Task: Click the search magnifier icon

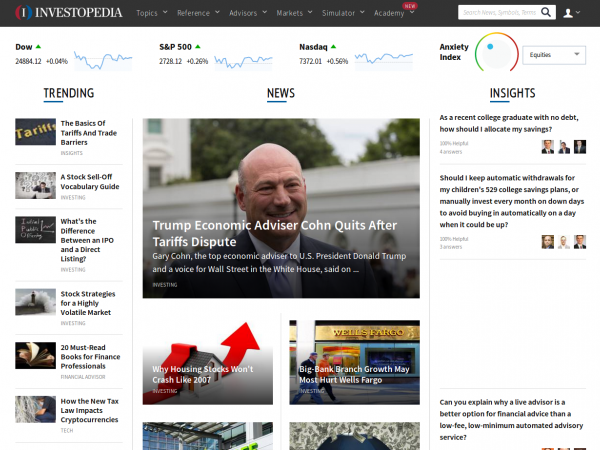Action: (546, 12)
